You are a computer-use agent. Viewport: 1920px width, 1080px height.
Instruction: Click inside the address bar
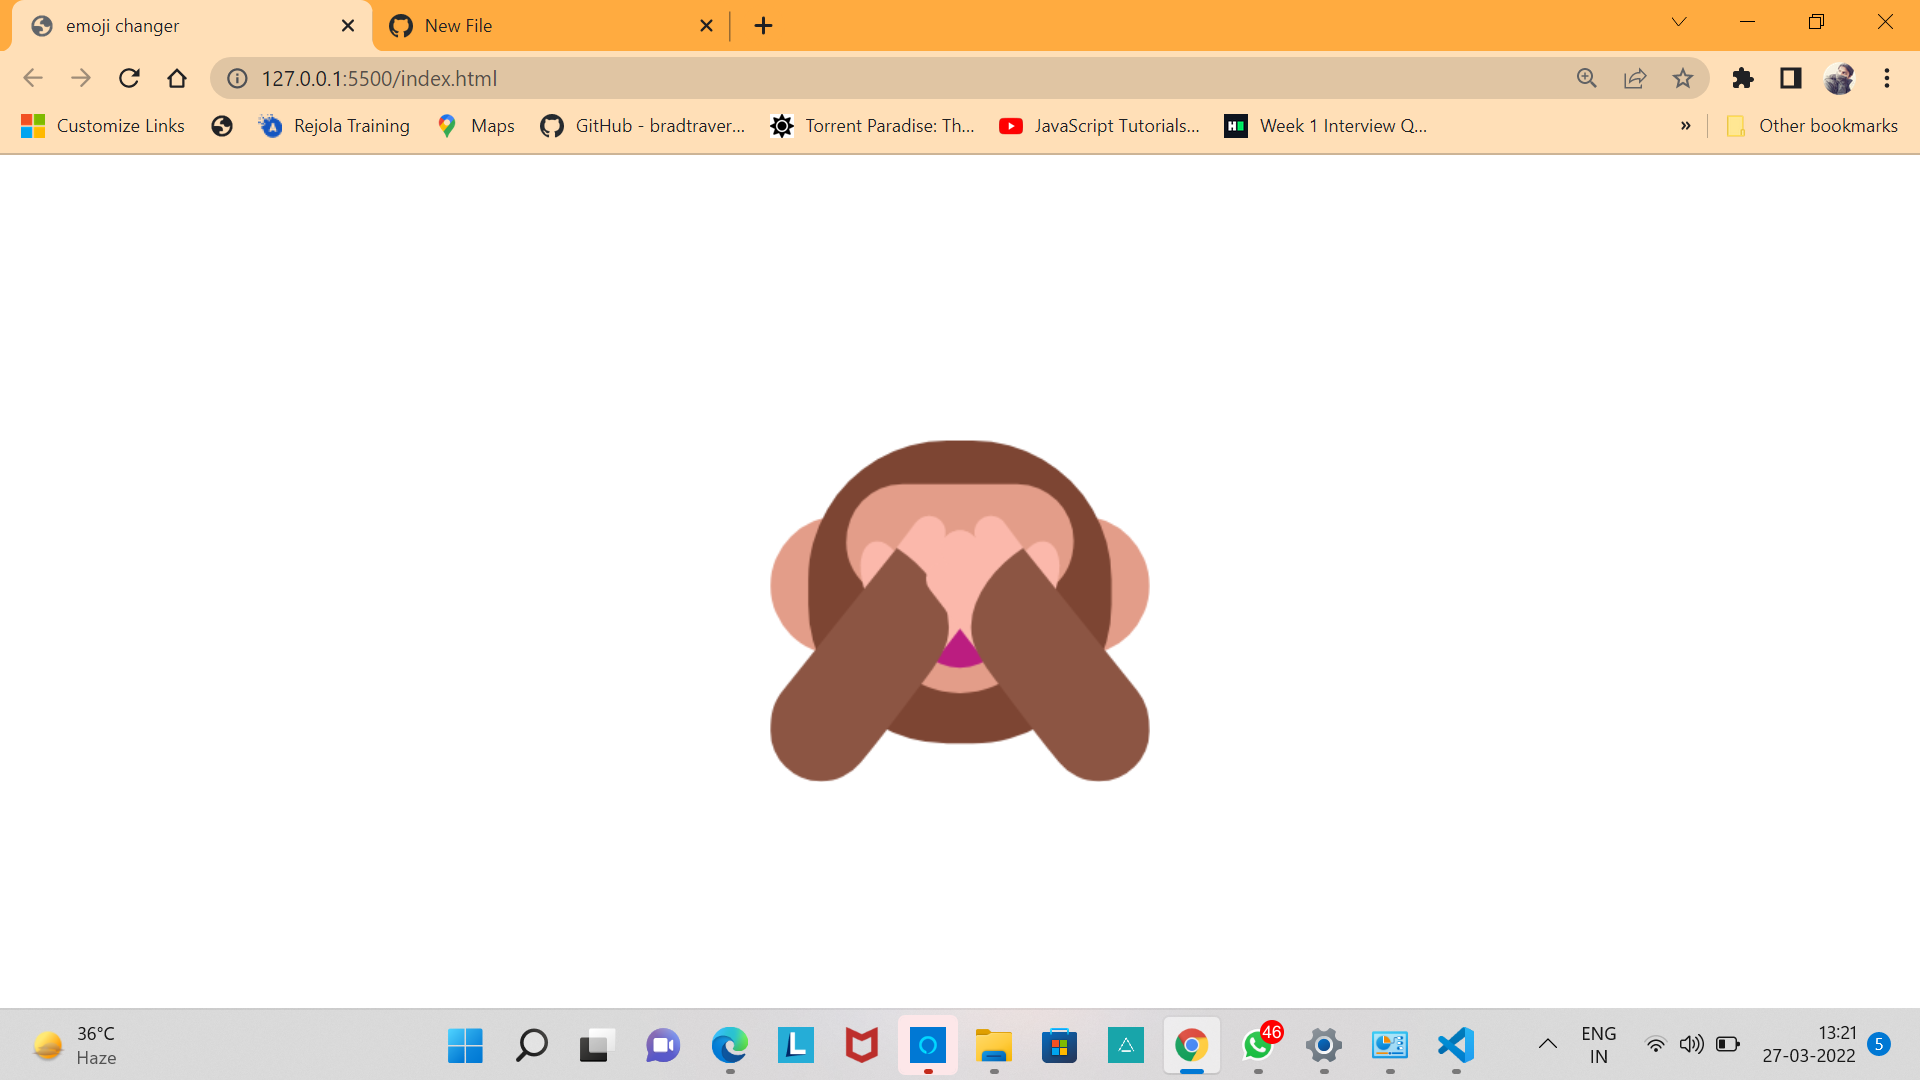click(700, 78)
